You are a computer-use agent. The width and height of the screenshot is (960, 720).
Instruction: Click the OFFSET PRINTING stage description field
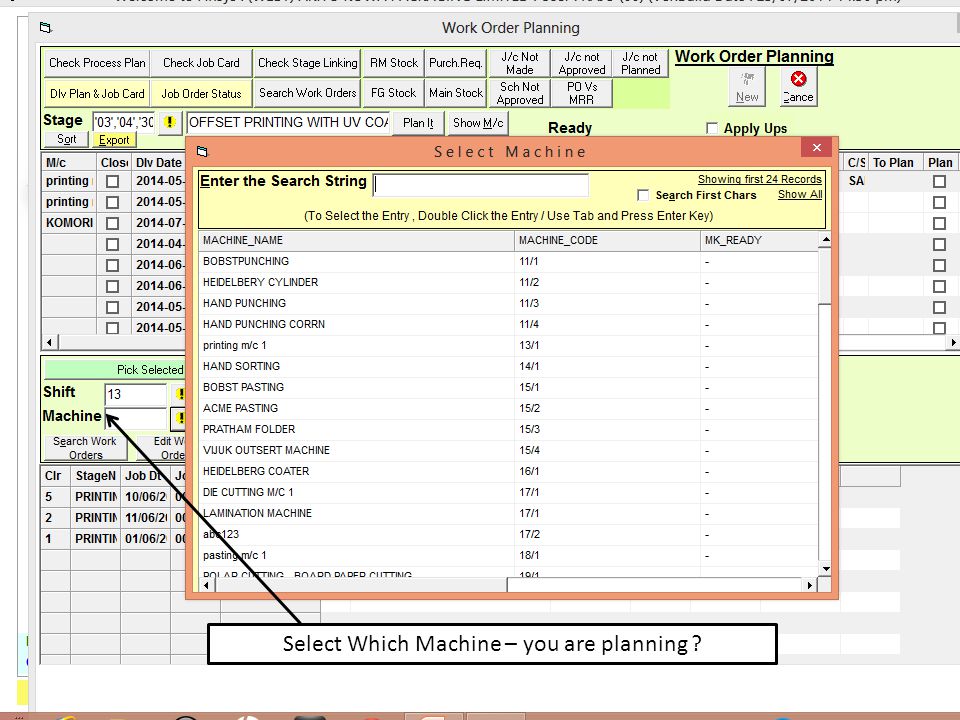pos(288,122)
